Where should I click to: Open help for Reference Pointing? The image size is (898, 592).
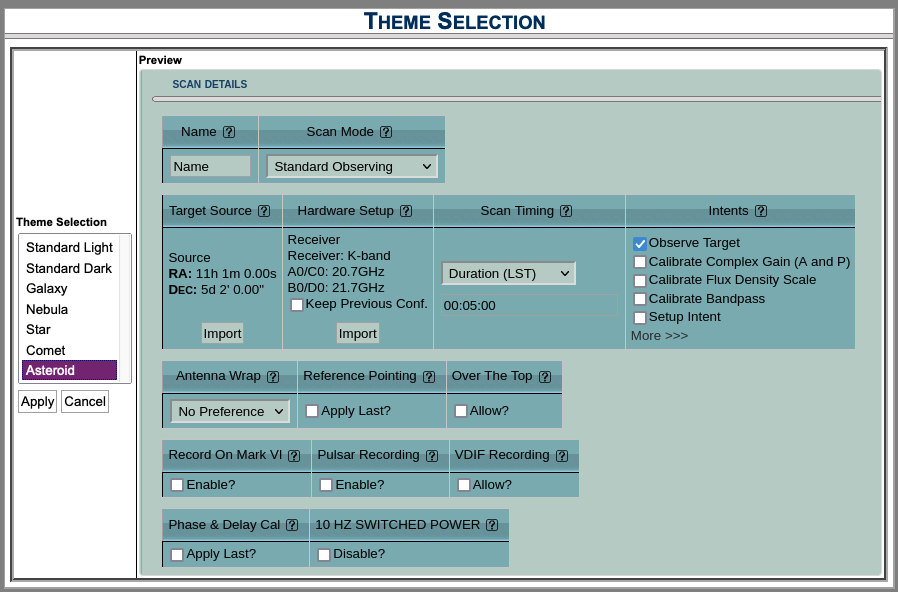pyautogui.click(x=427, y=376)
